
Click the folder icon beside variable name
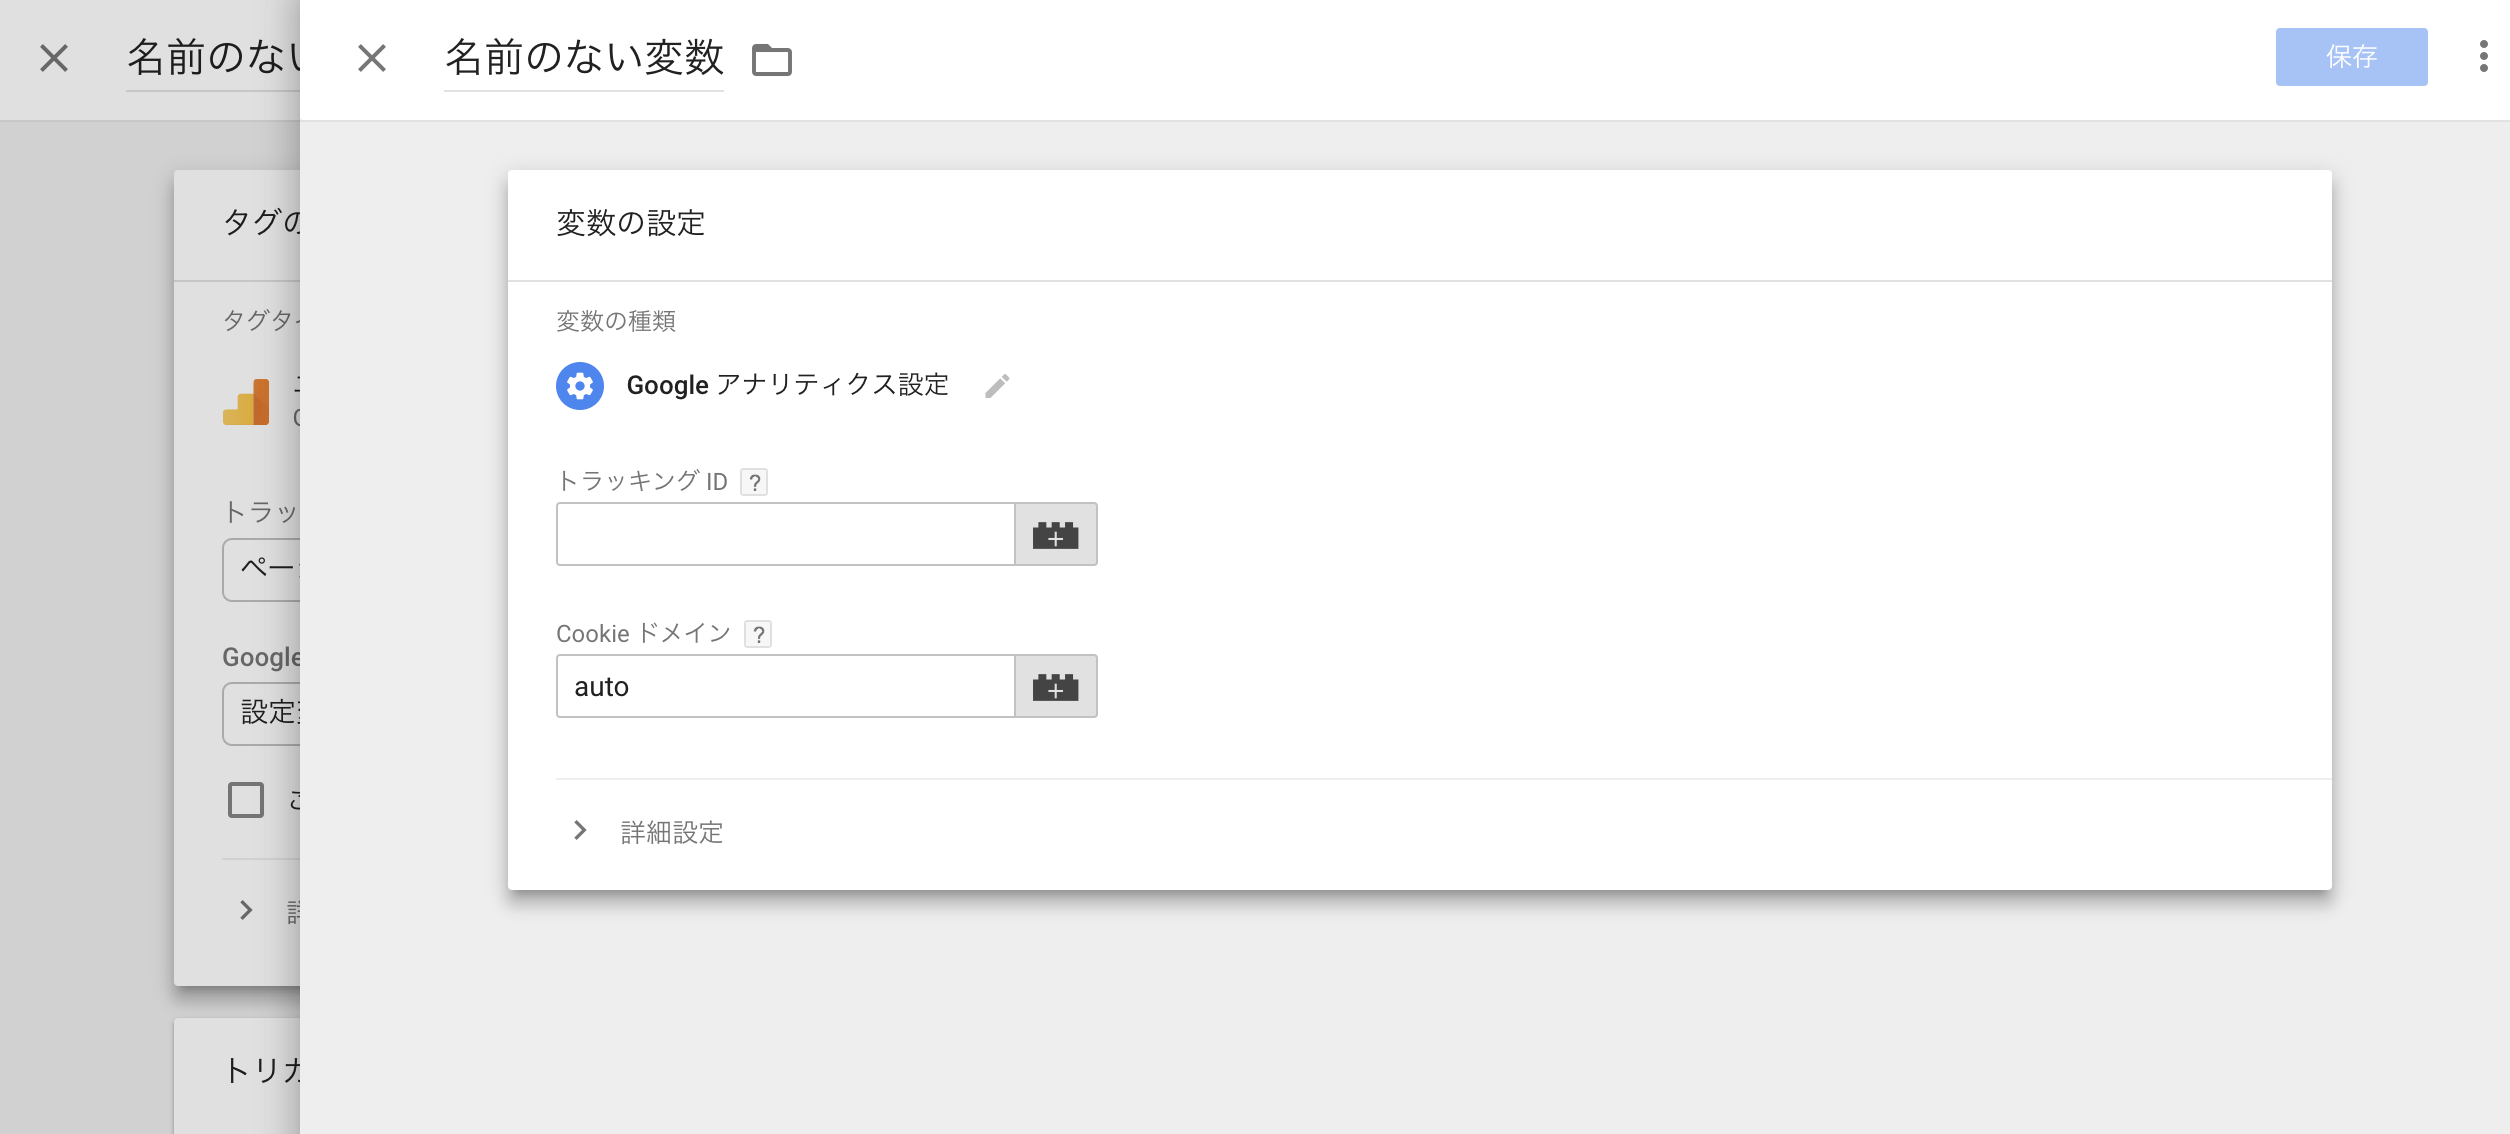pyautogui.click(x=772, y=60)
